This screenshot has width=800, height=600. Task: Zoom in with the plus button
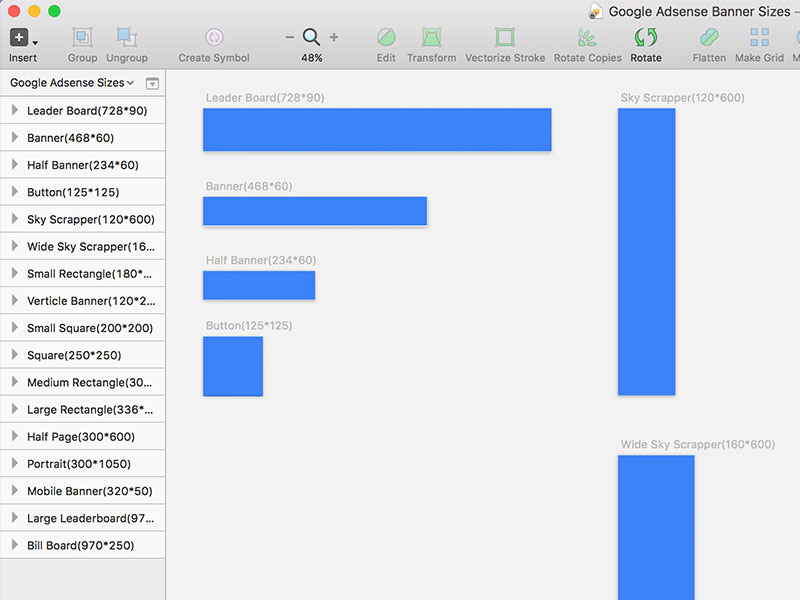pos(334,37)
